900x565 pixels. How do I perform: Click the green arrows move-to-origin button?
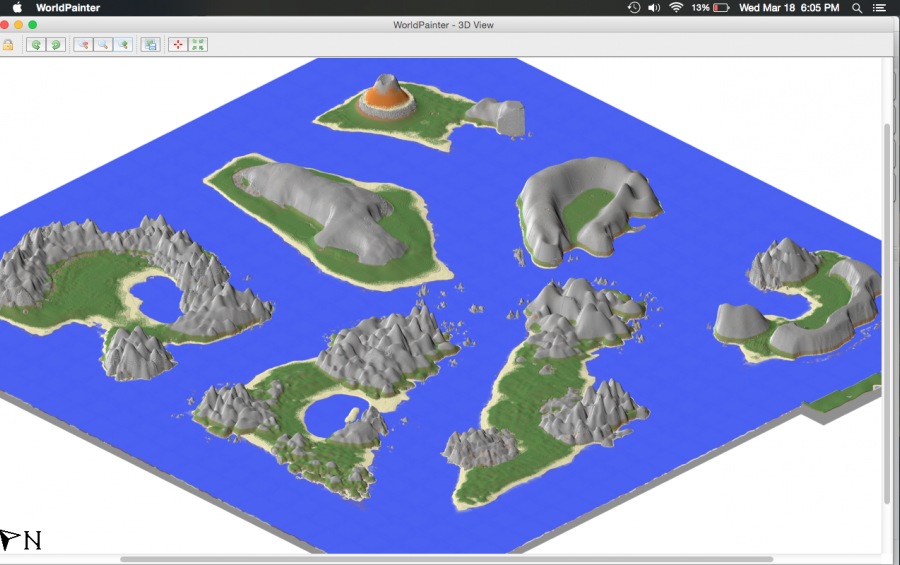[198, 45]
